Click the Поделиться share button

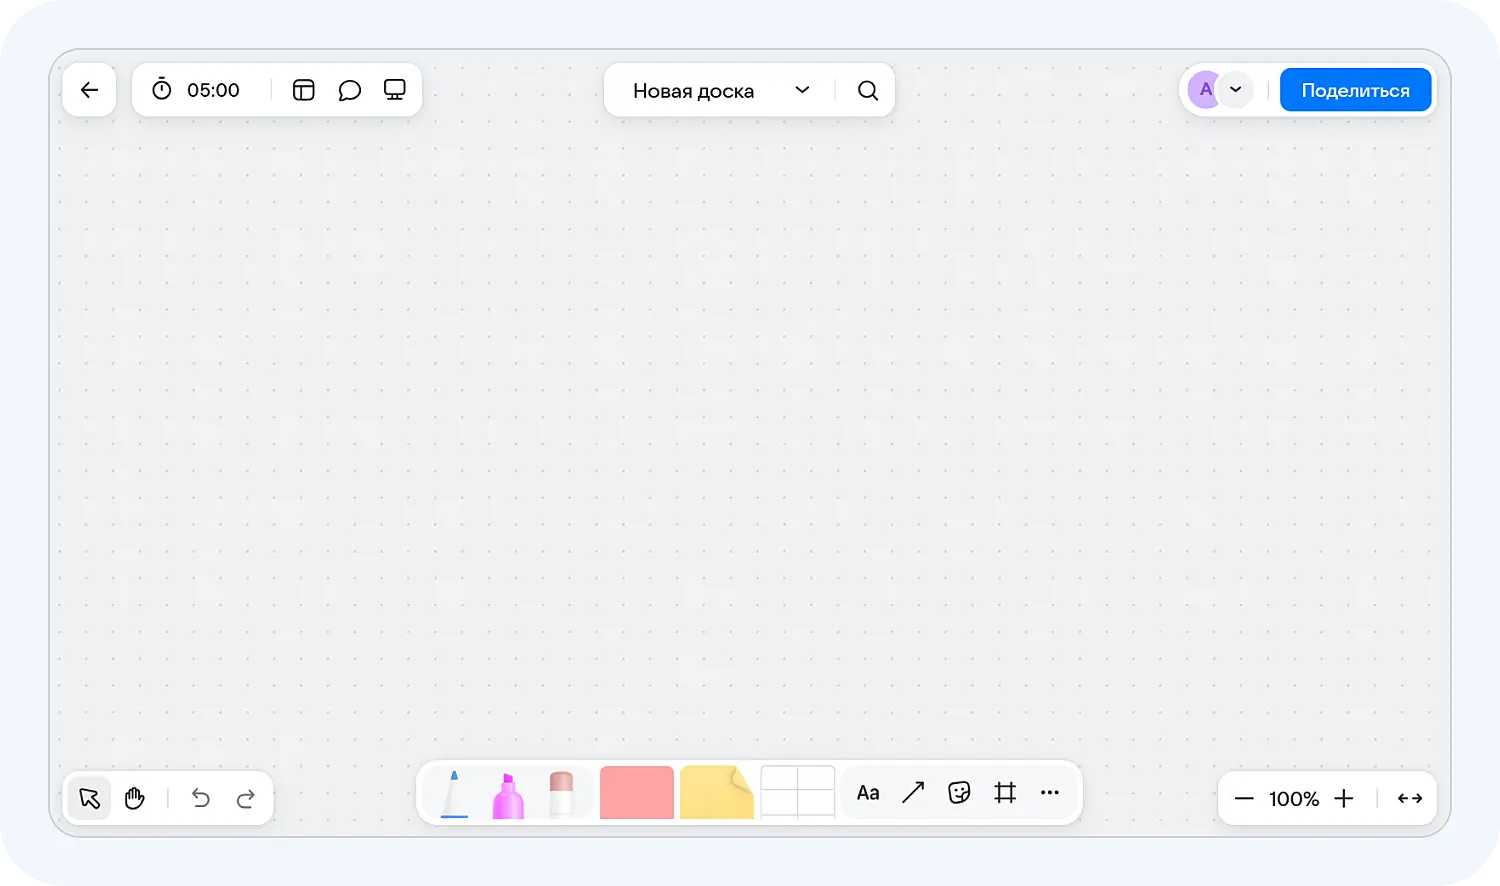1355,89
